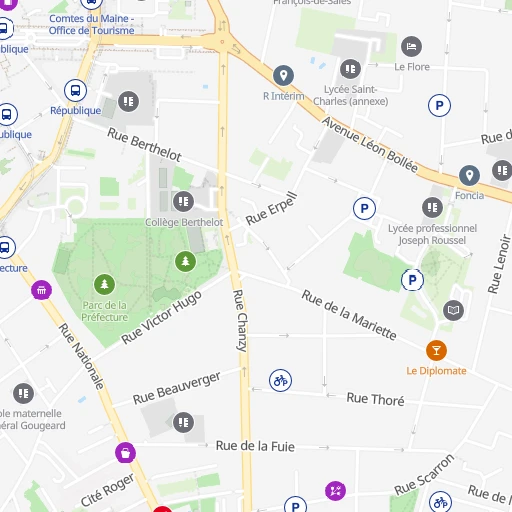
Task: Click the purple shopping bag icon
Action: [x=125, y=453]
